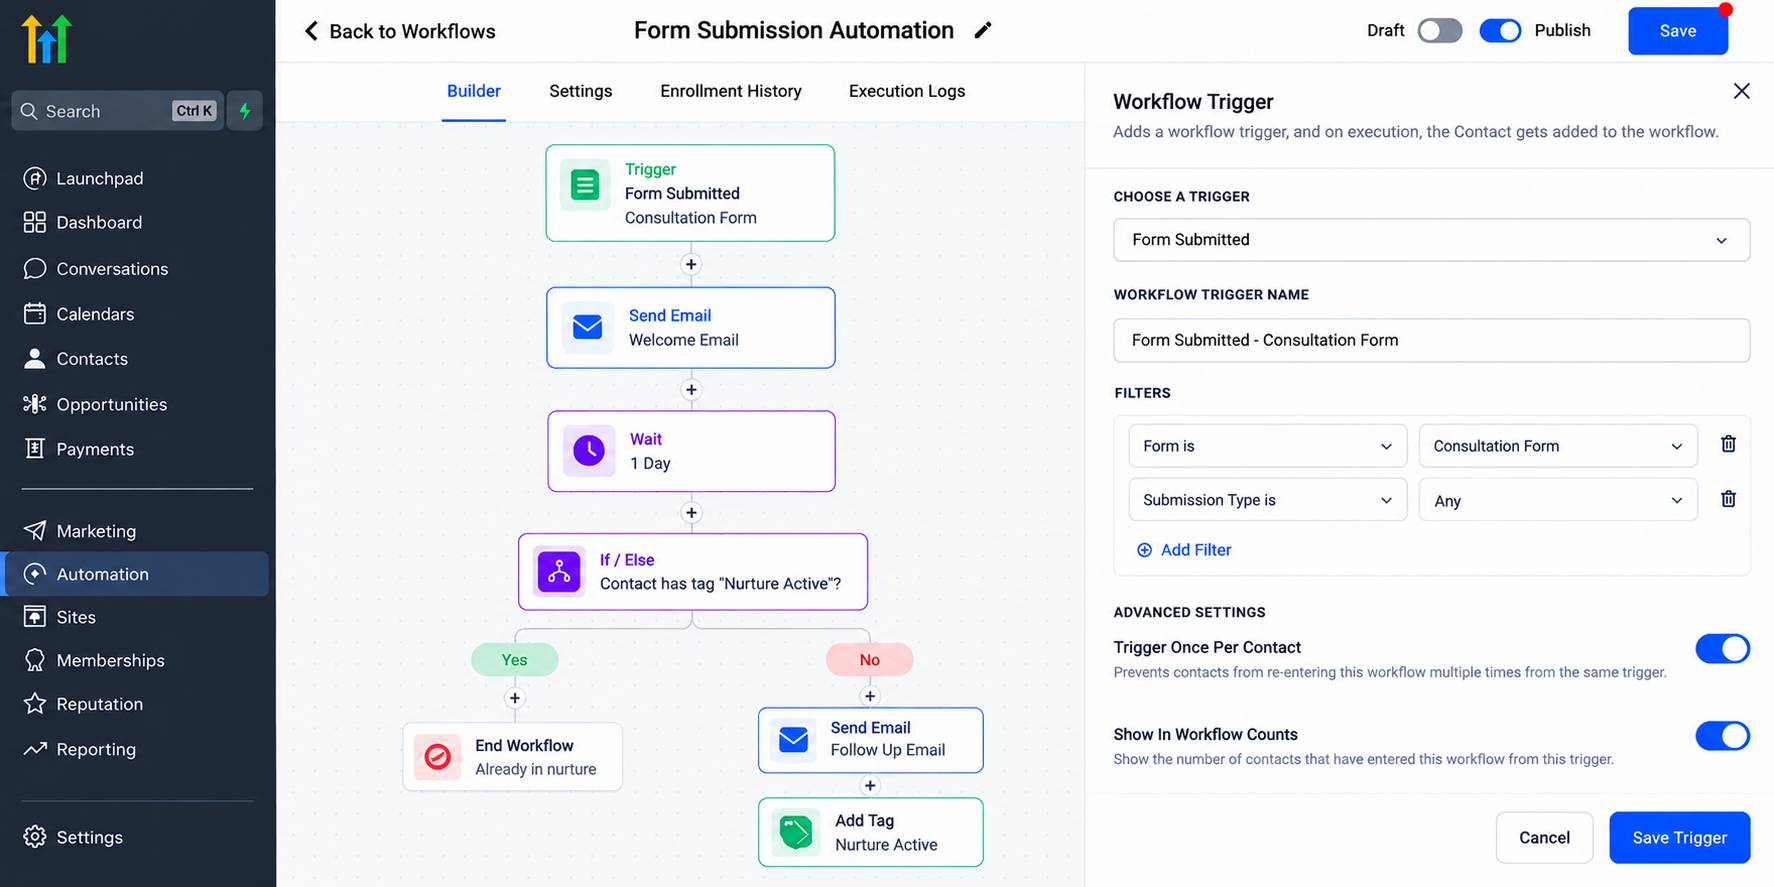Save the workflow
Viewport: 1774px width, 887px height.
tap(1678, 31)
